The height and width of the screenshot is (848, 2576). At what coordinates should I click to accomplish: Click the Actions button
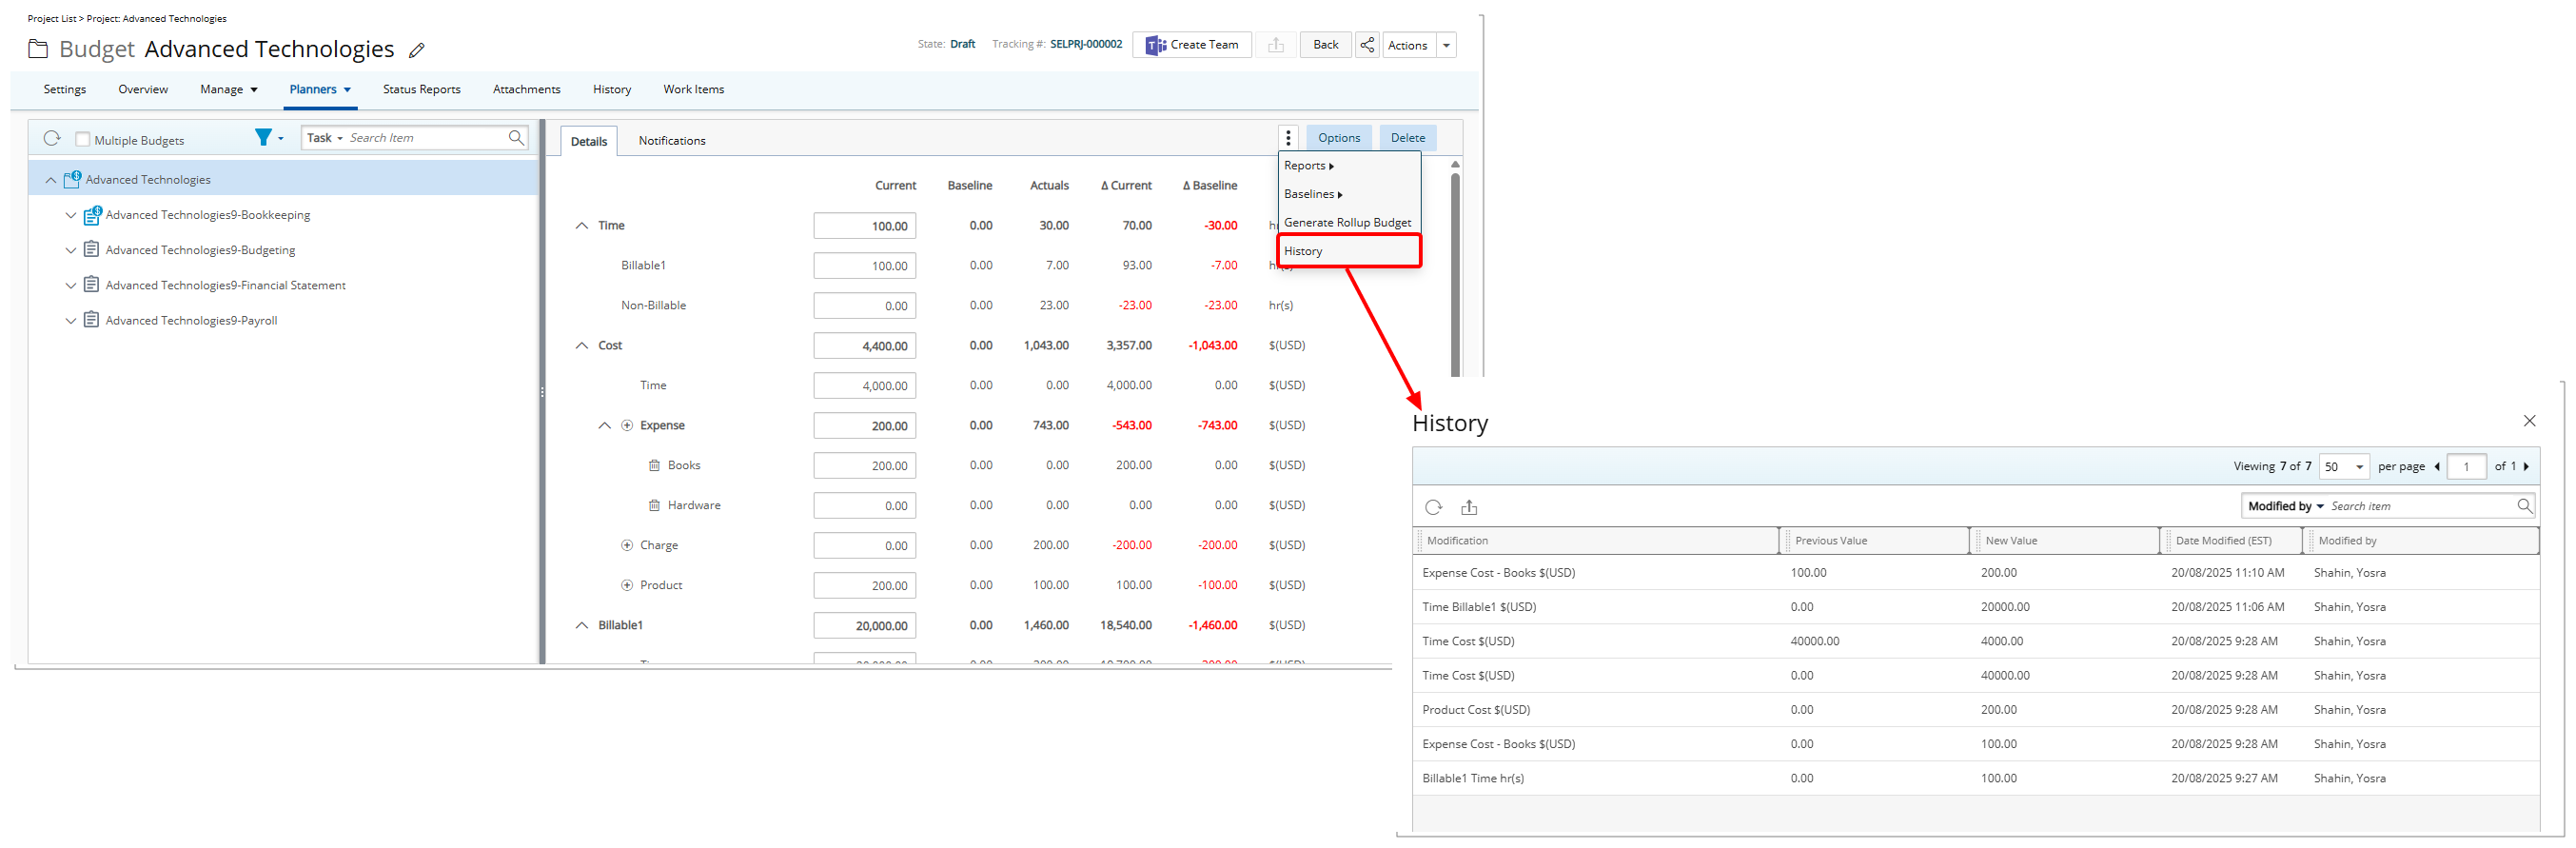(1408, 45)
